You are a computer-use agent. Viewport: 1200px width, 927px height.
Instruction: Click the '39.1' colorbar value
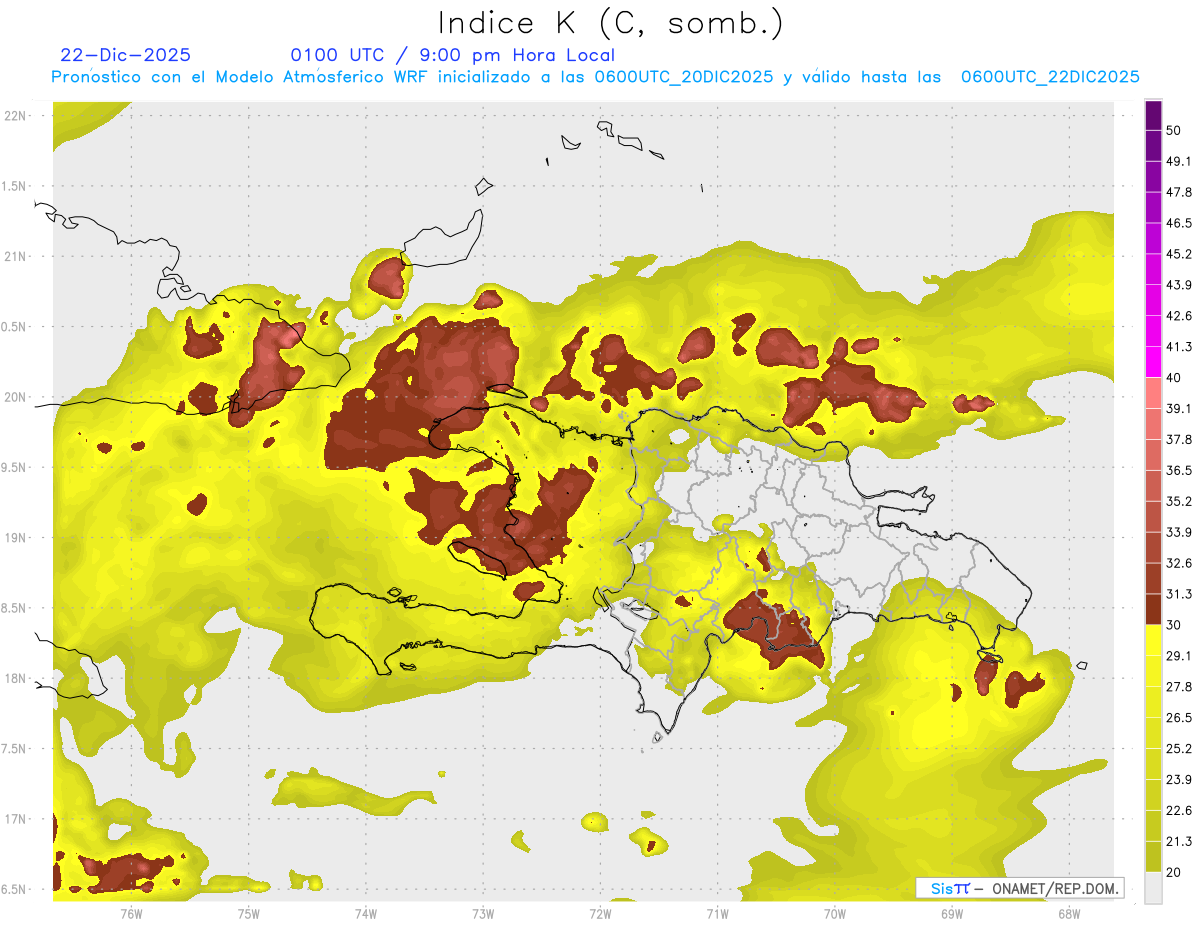[1179, 409]
